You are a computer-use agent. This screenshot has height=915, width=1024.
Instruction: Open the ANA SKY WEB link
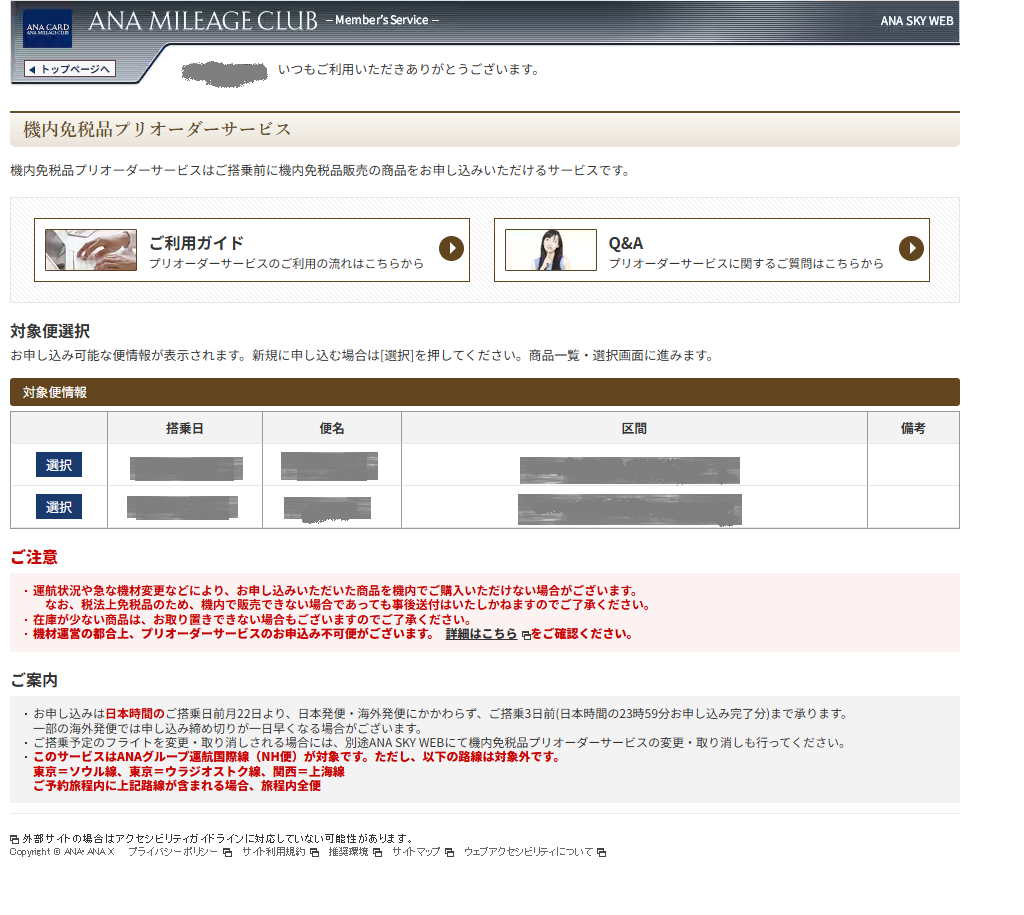[x=916, y=21]
